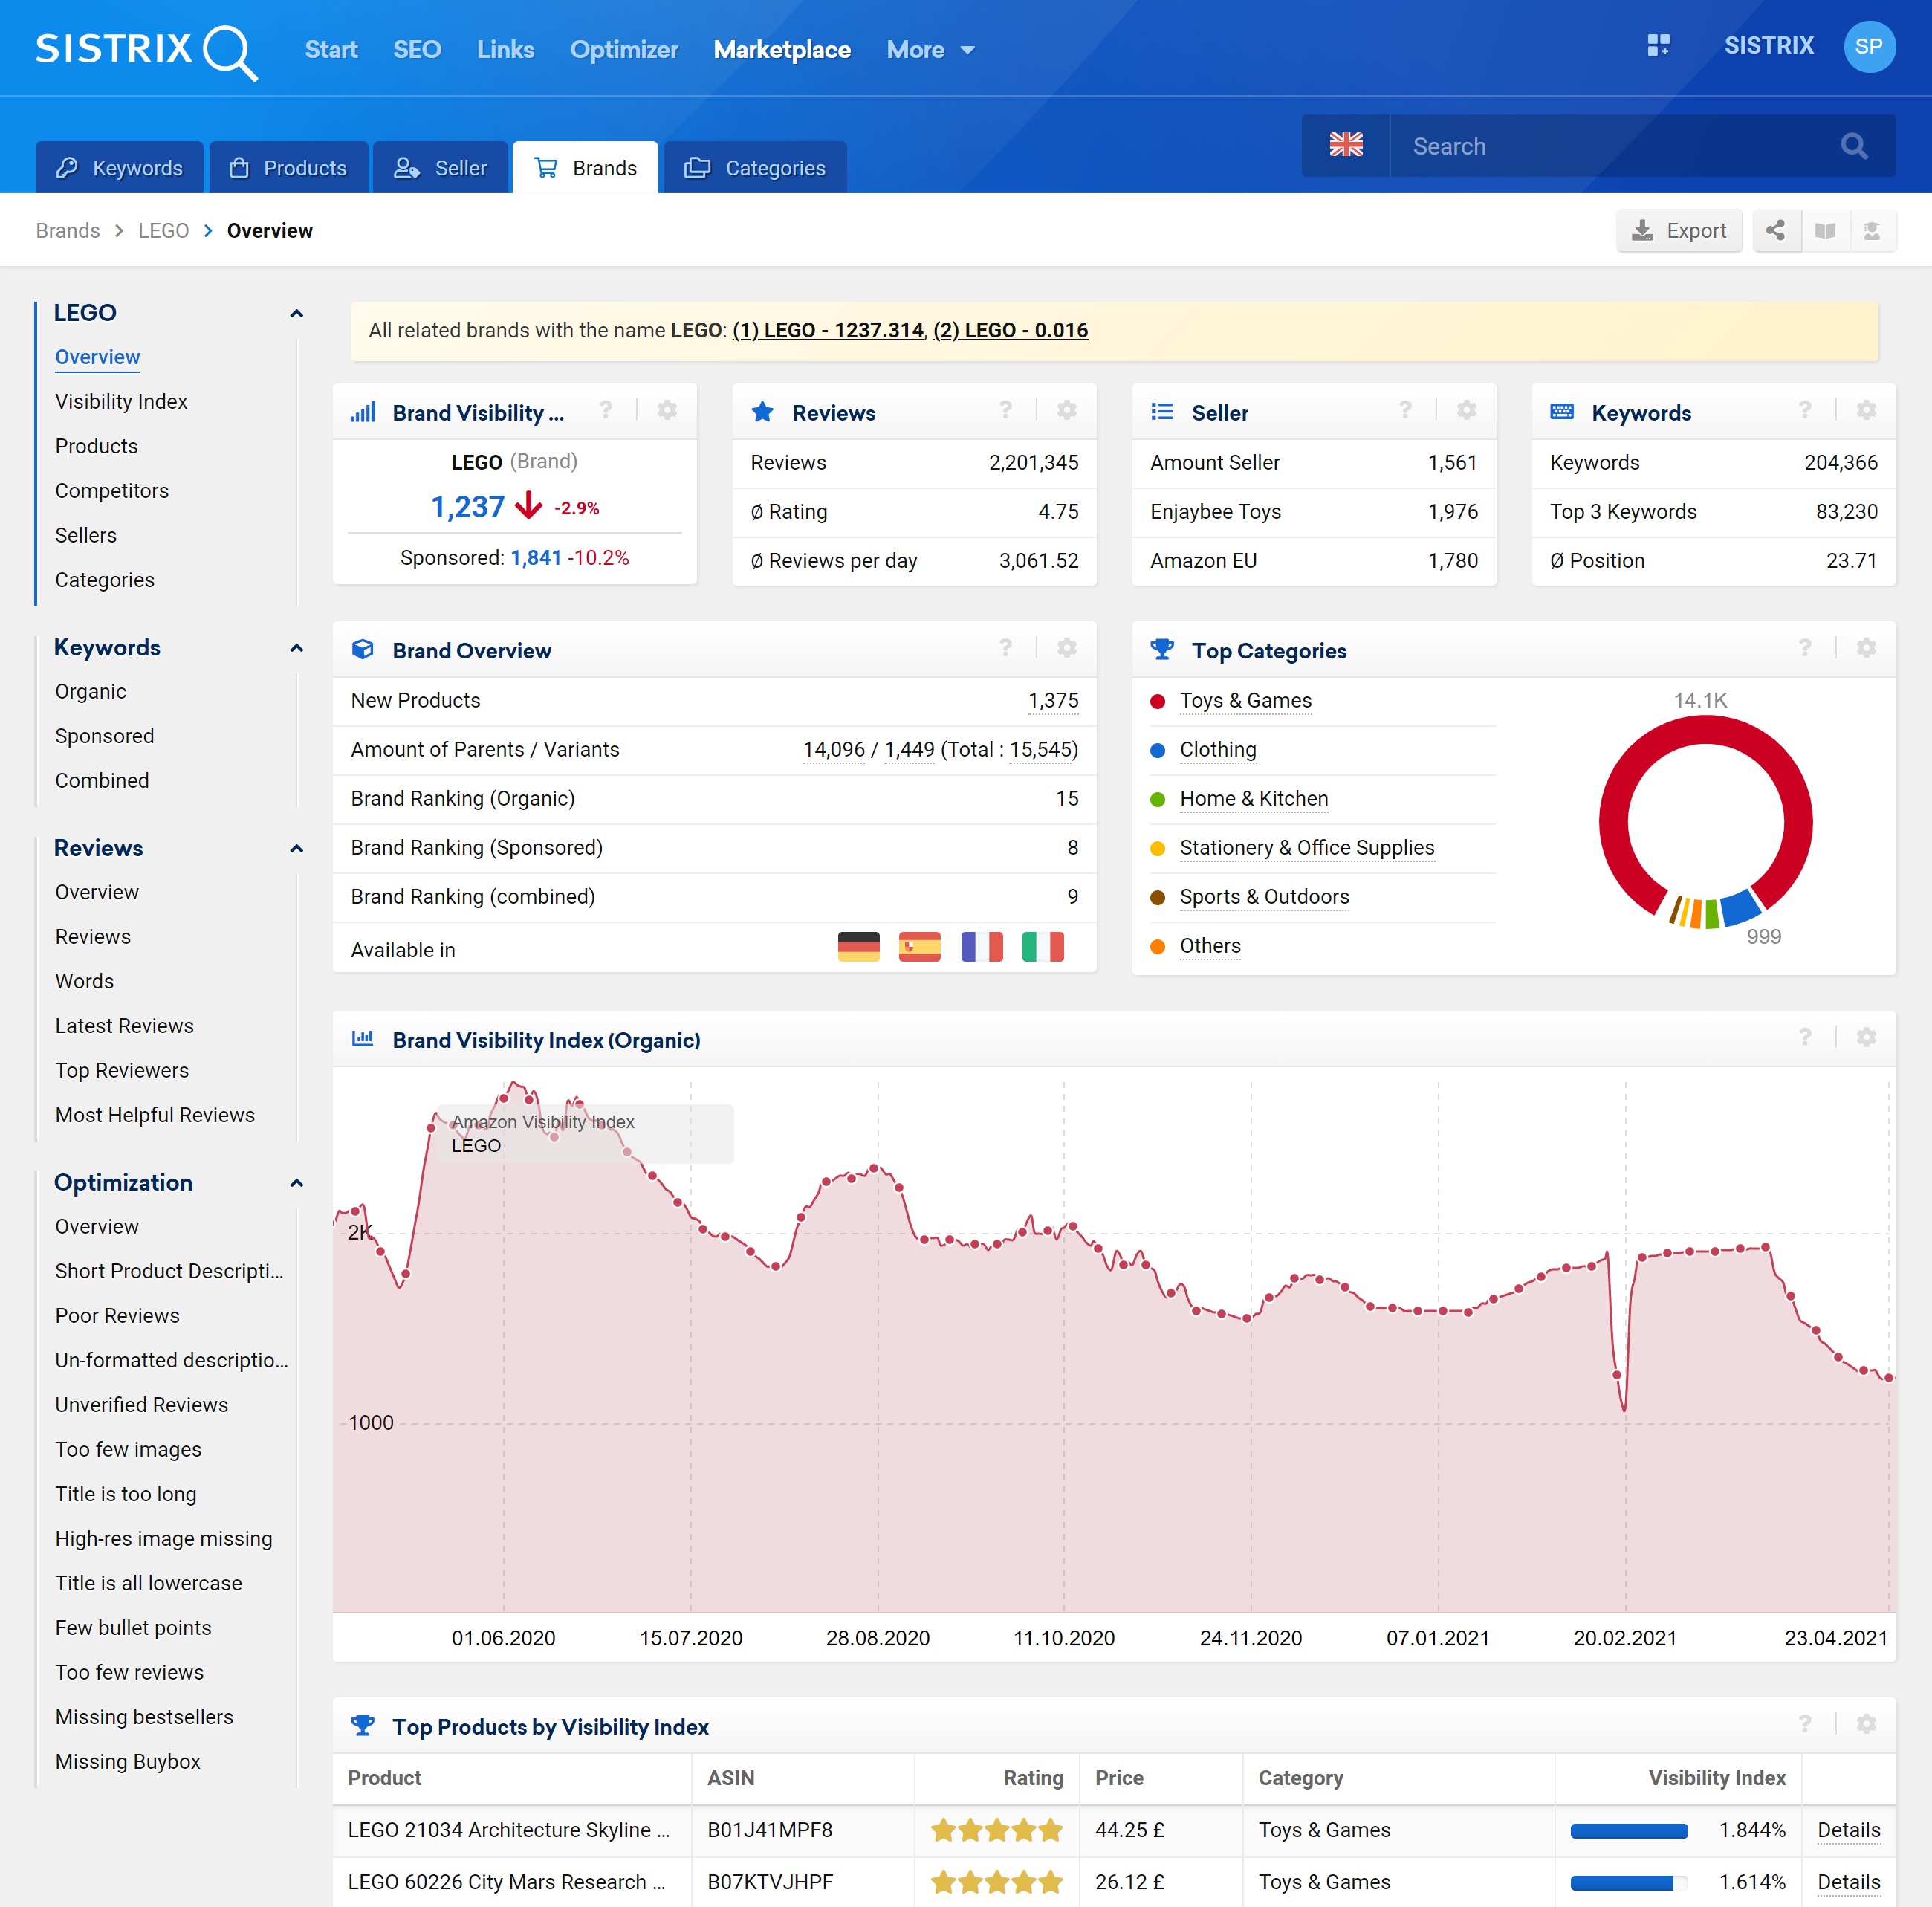
Task: Go to Brands breadcrumb
Action: tap(68, 231)
